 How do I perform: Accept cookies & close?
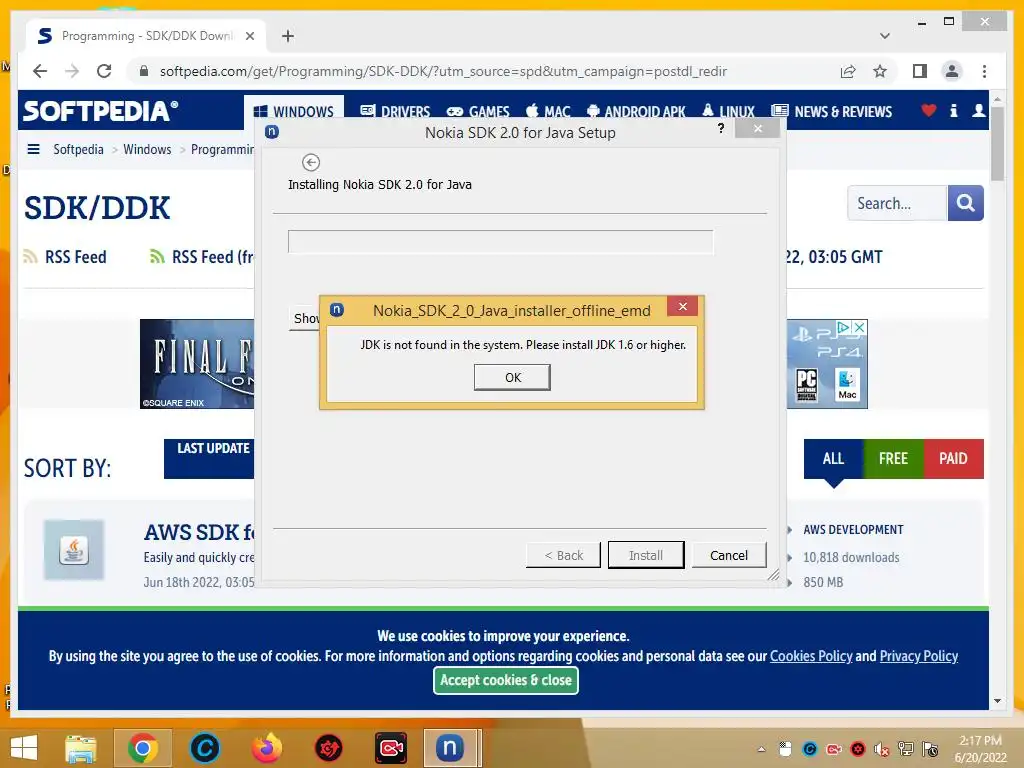pos(505,680)
